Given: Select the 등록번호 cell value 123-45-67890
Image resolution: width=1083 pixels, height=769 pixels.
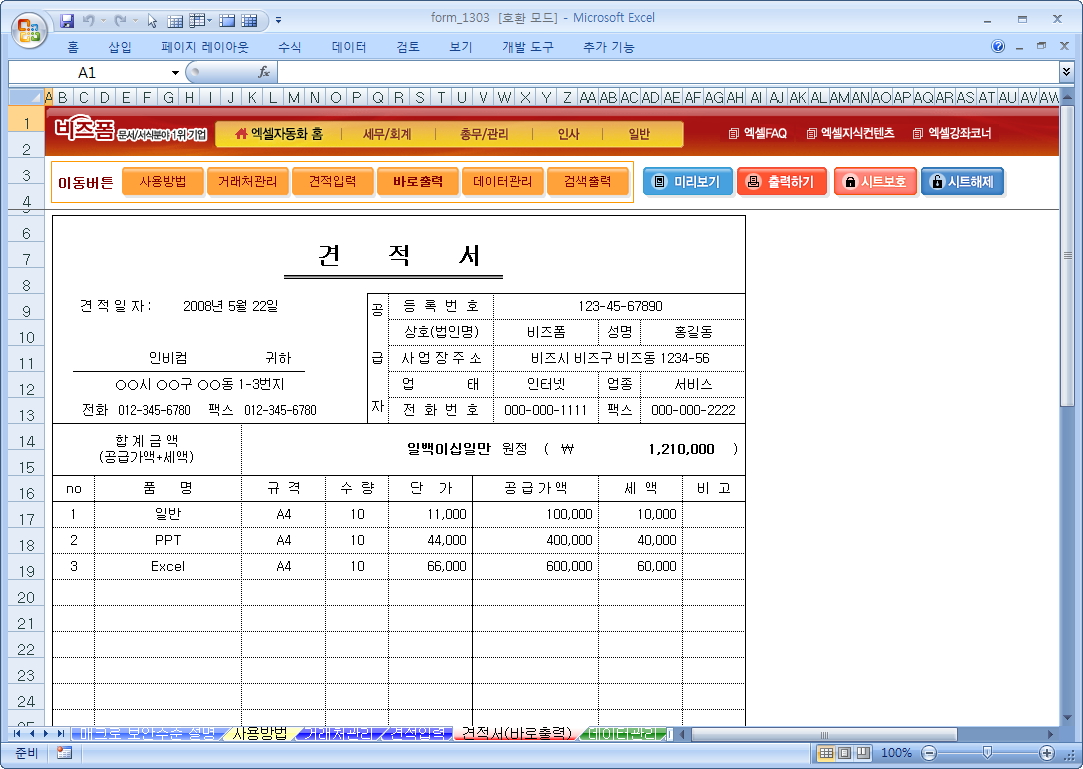Looking at the screenshot, I should click(x=619, y=306).
